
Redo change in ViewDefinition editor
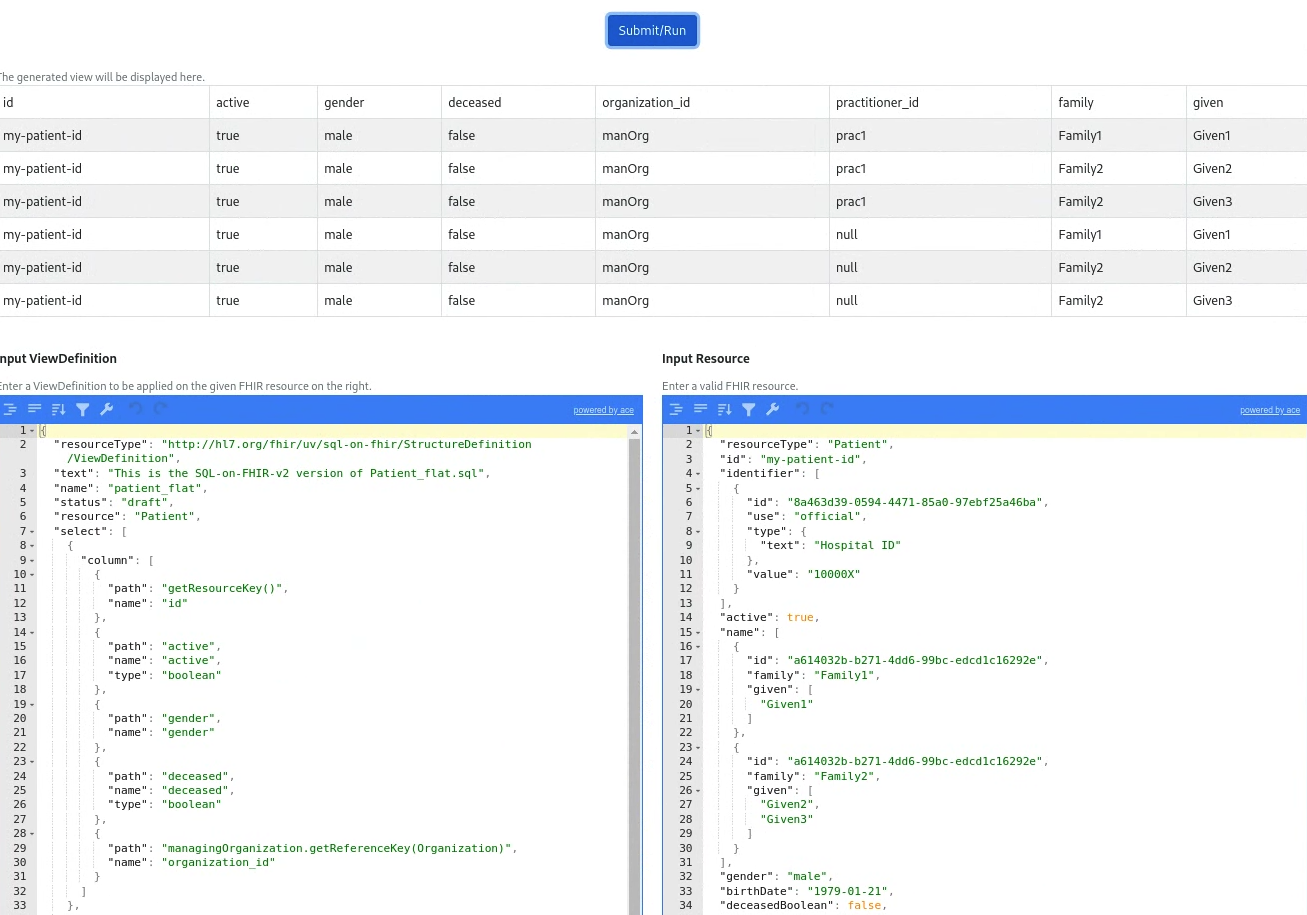click(160, 409)
